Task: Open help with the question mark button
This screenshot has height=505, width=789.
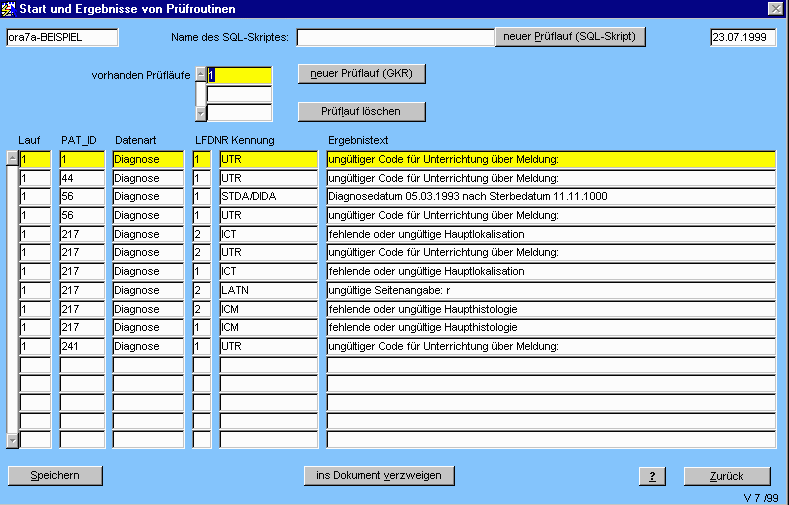Action: pyautogui.click(x=651, y=476)
